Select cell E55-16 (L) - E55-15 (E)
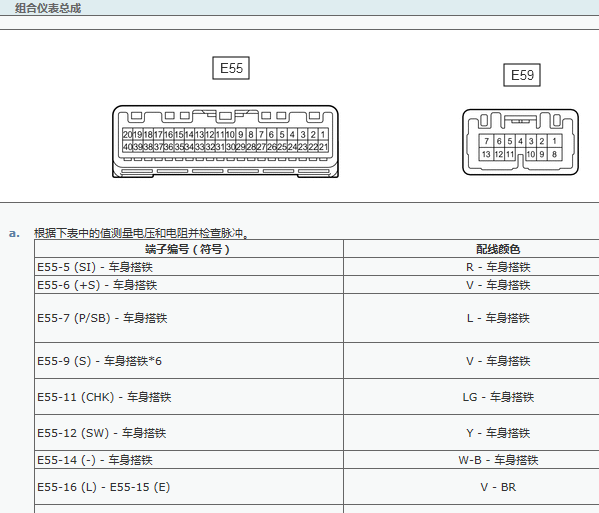Viewport: 599px width, 513px height. [x=189, y=487]
